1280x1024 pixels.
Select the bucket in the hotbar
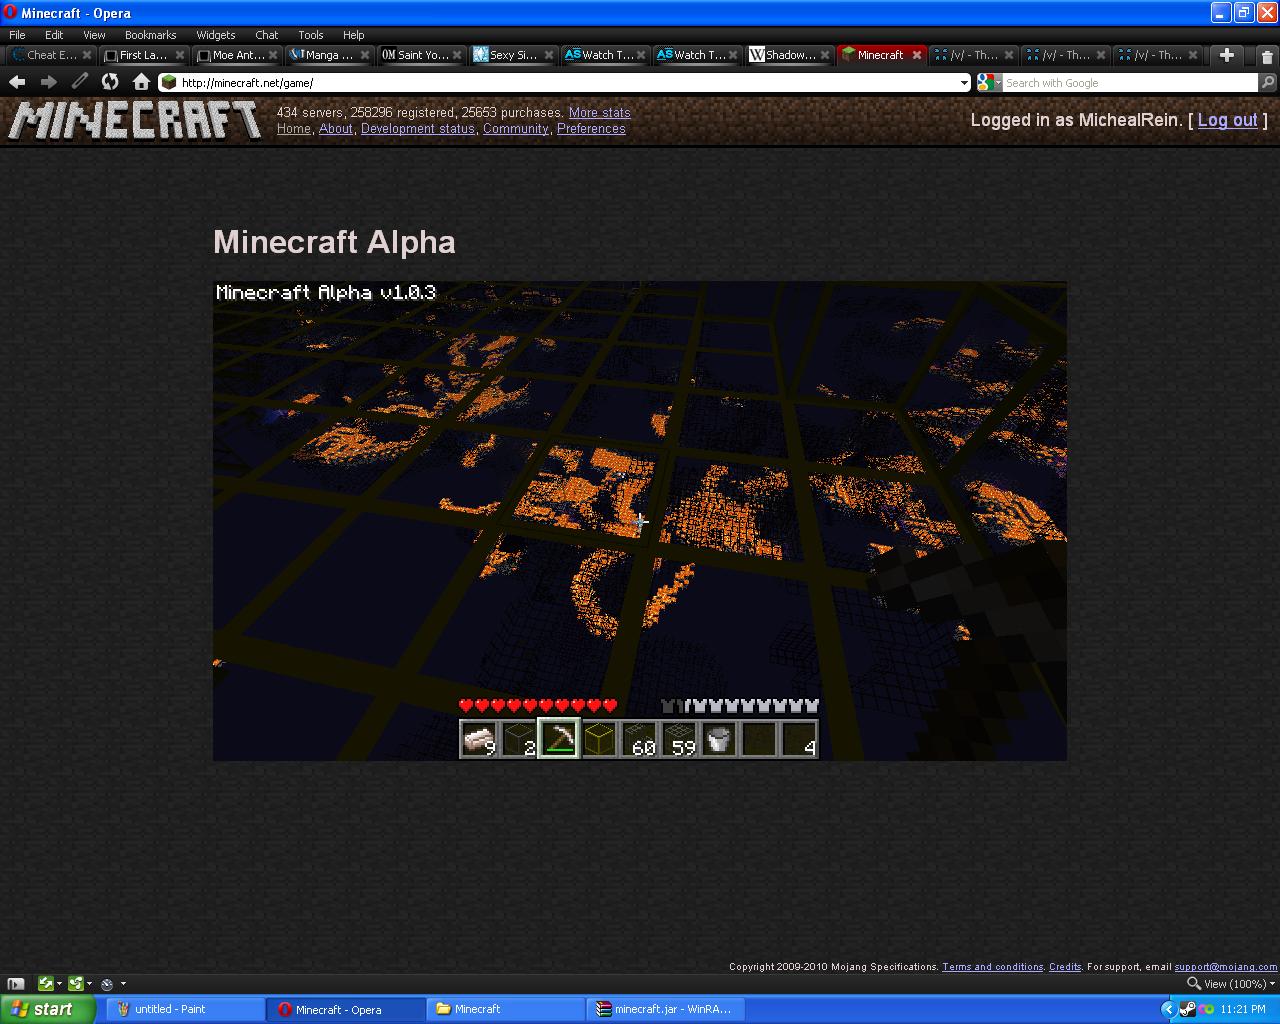719,738
